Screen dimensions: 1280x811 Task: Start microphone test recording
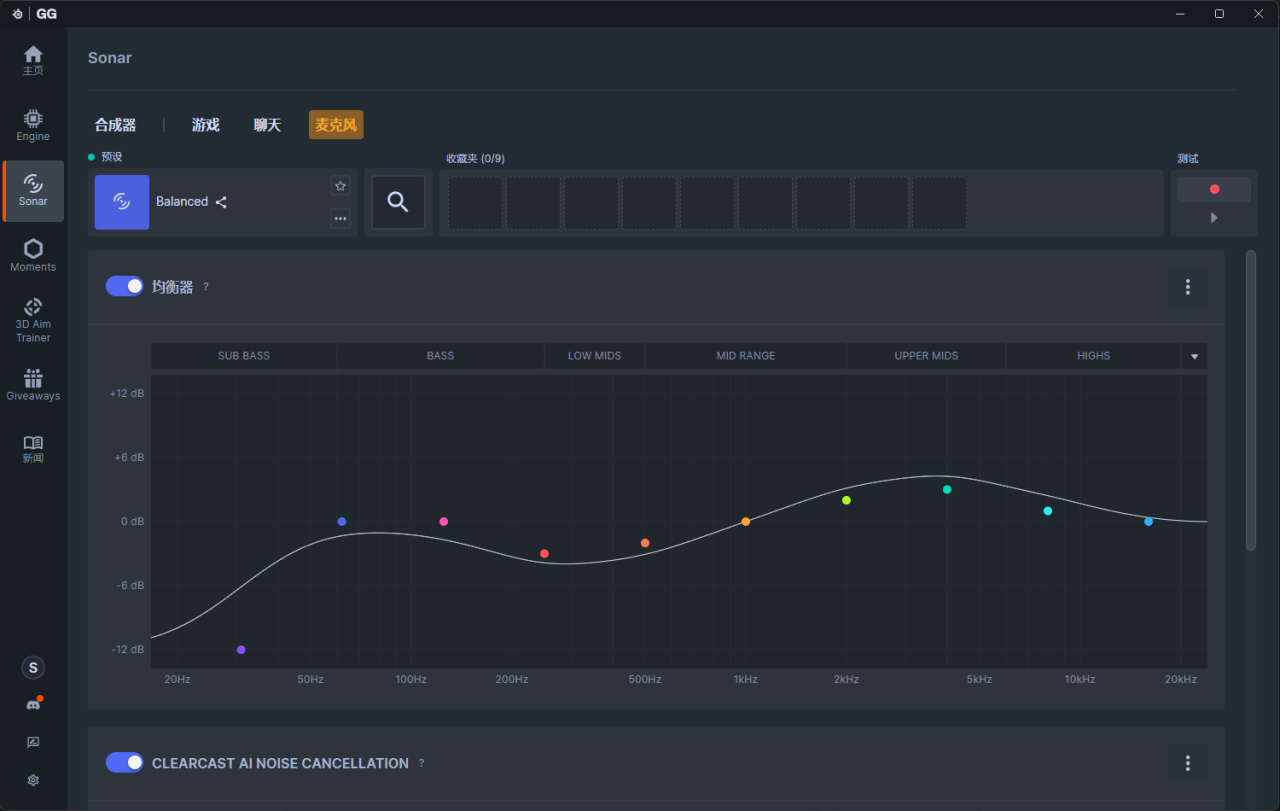1214,189
